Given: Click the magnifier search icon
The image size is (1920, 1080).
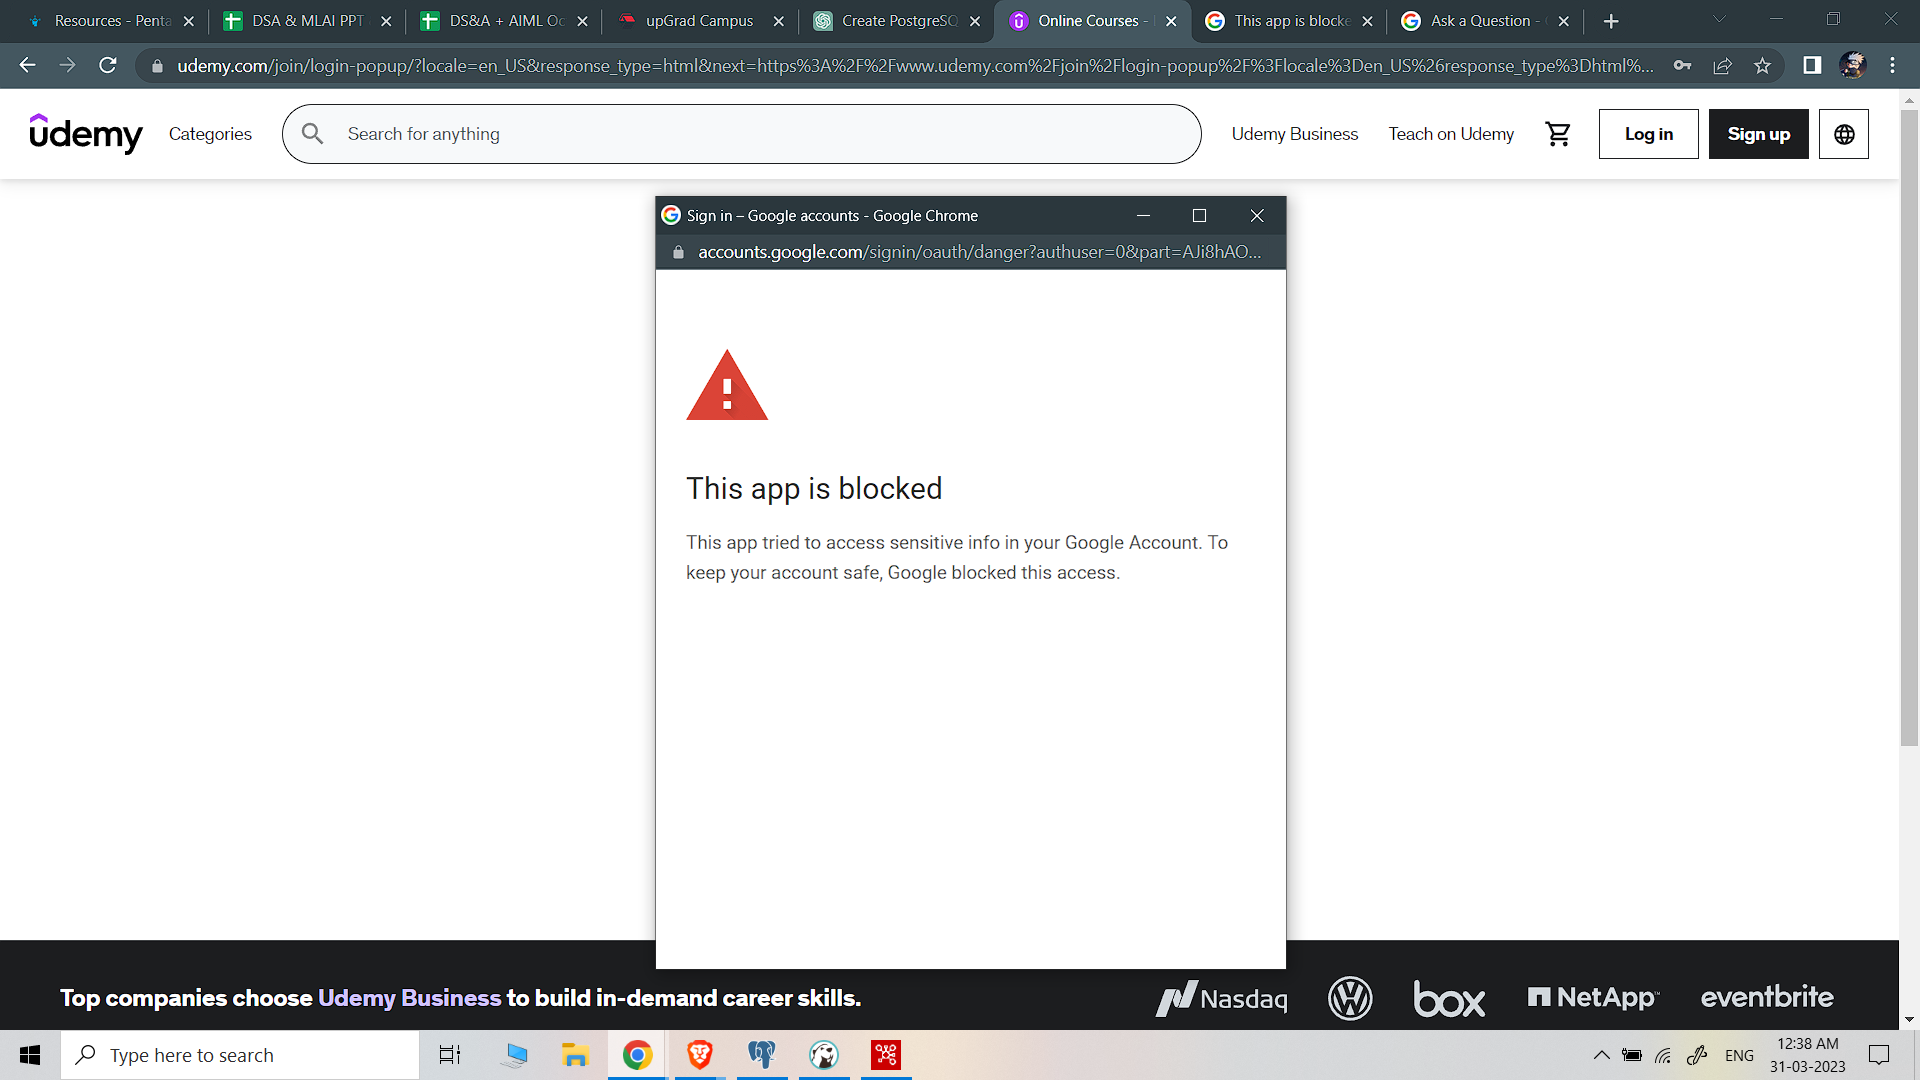Looking at the screenshot, I should pos(312,134).
